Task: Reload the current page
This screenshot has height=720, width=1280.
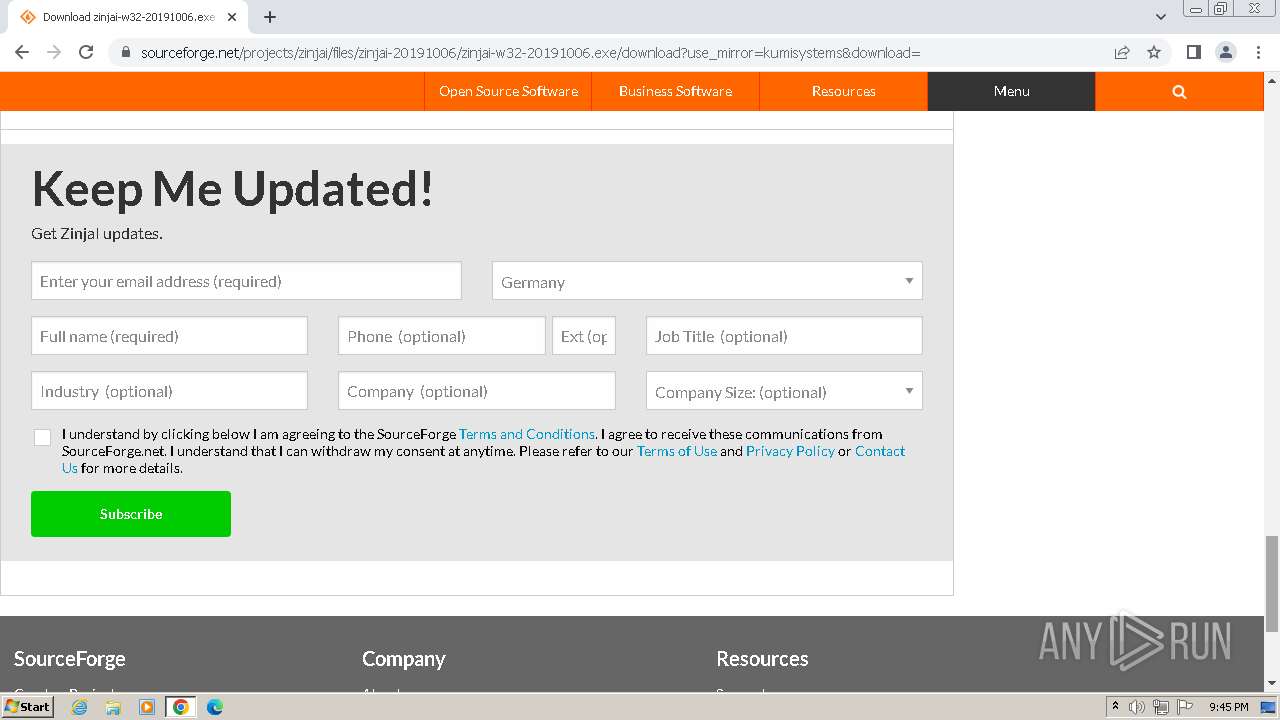Action: pyautogui.click(x=86, y=52)
